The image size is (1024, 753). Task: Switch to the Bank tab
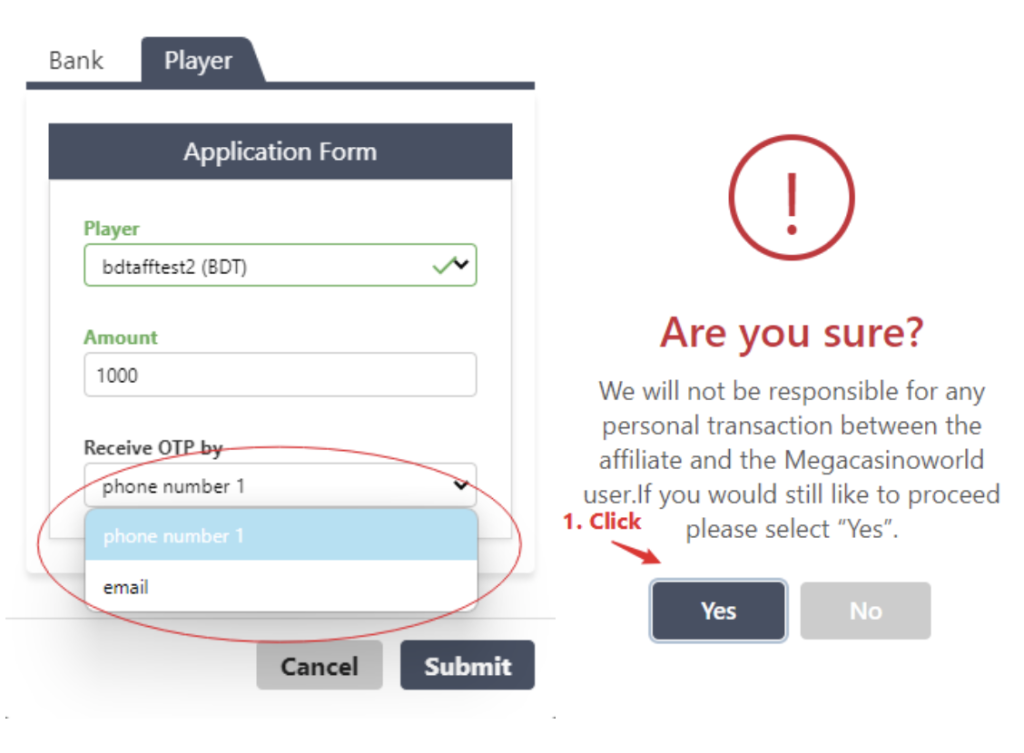(76, 60)
